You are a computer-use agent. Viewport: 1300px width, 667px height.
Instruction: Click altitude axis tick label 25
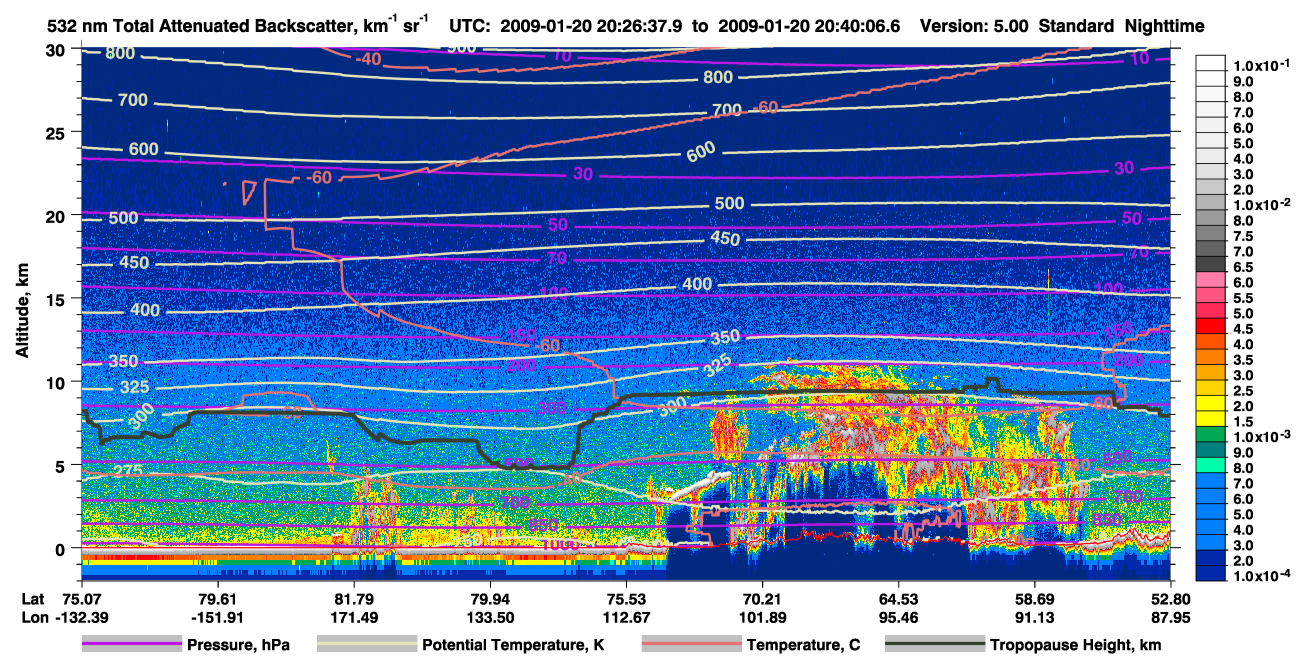point(58,132)
